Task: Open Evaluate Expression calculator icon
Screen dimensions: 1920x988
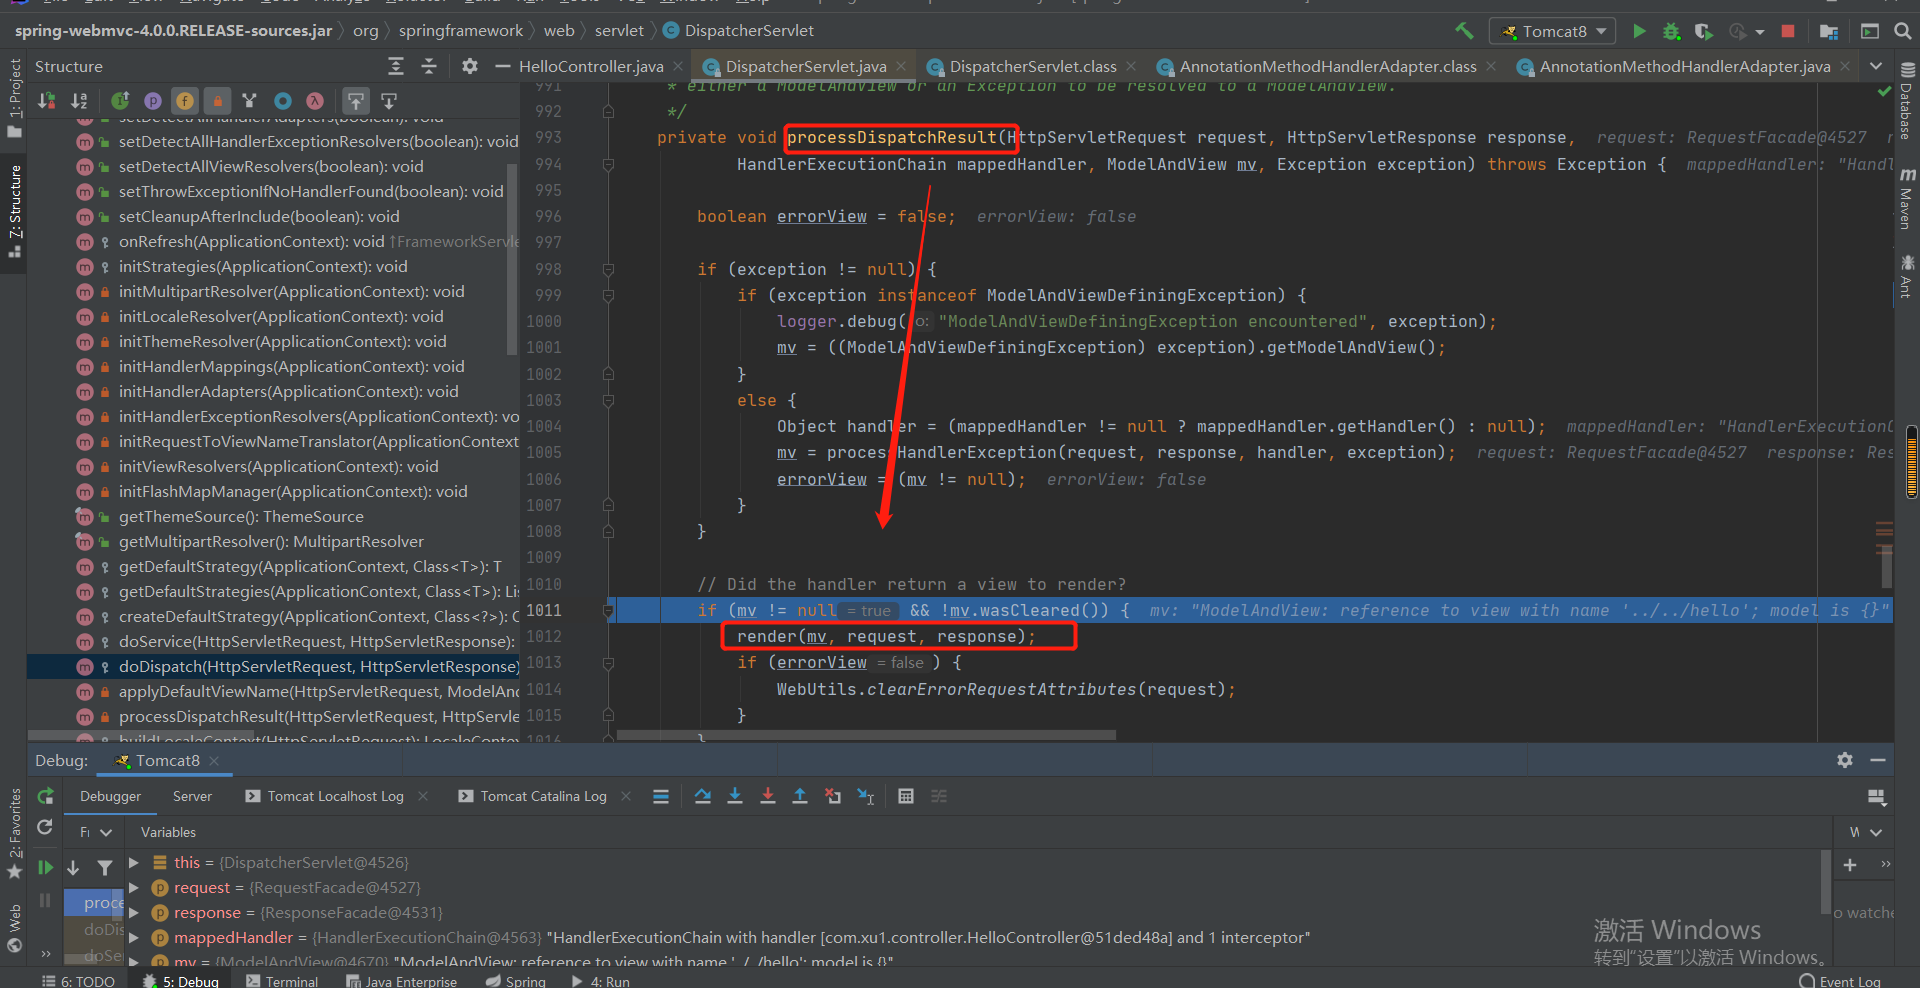Action: (x=906, y=796)
